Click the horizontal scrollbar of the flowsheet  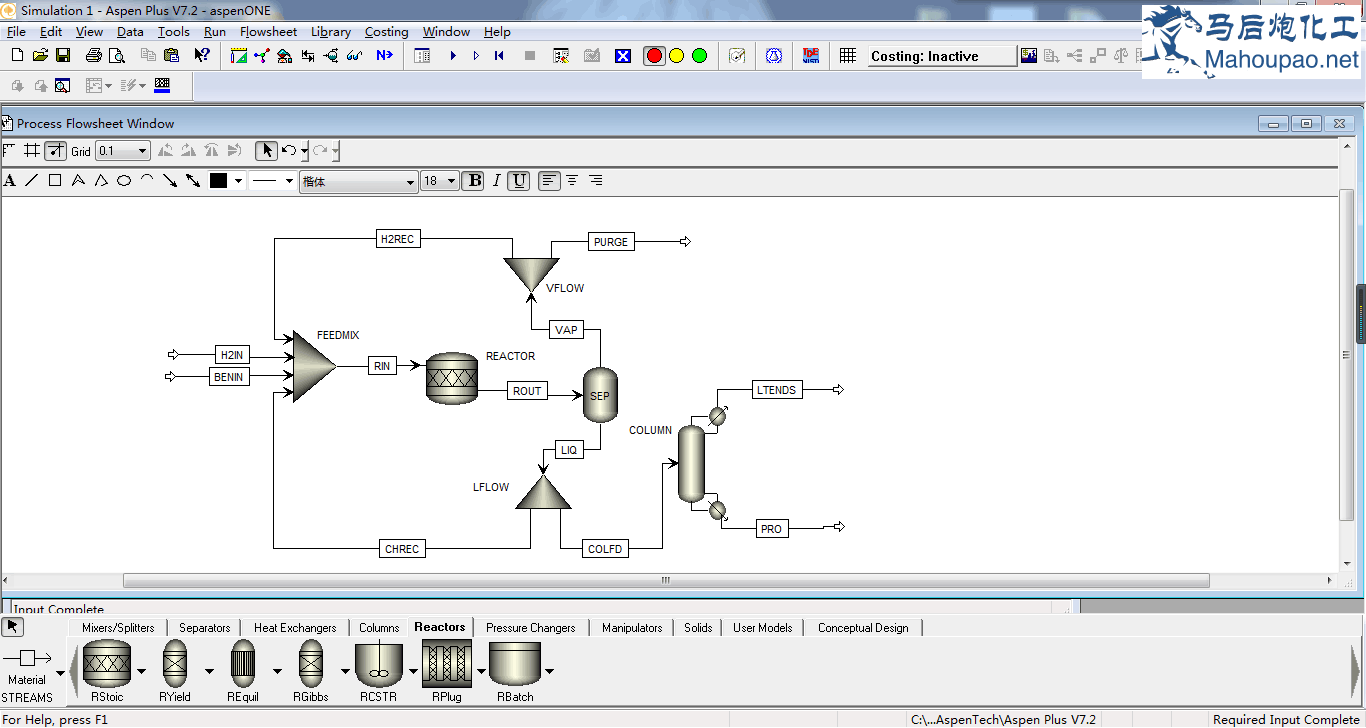[x=666, y=580]
